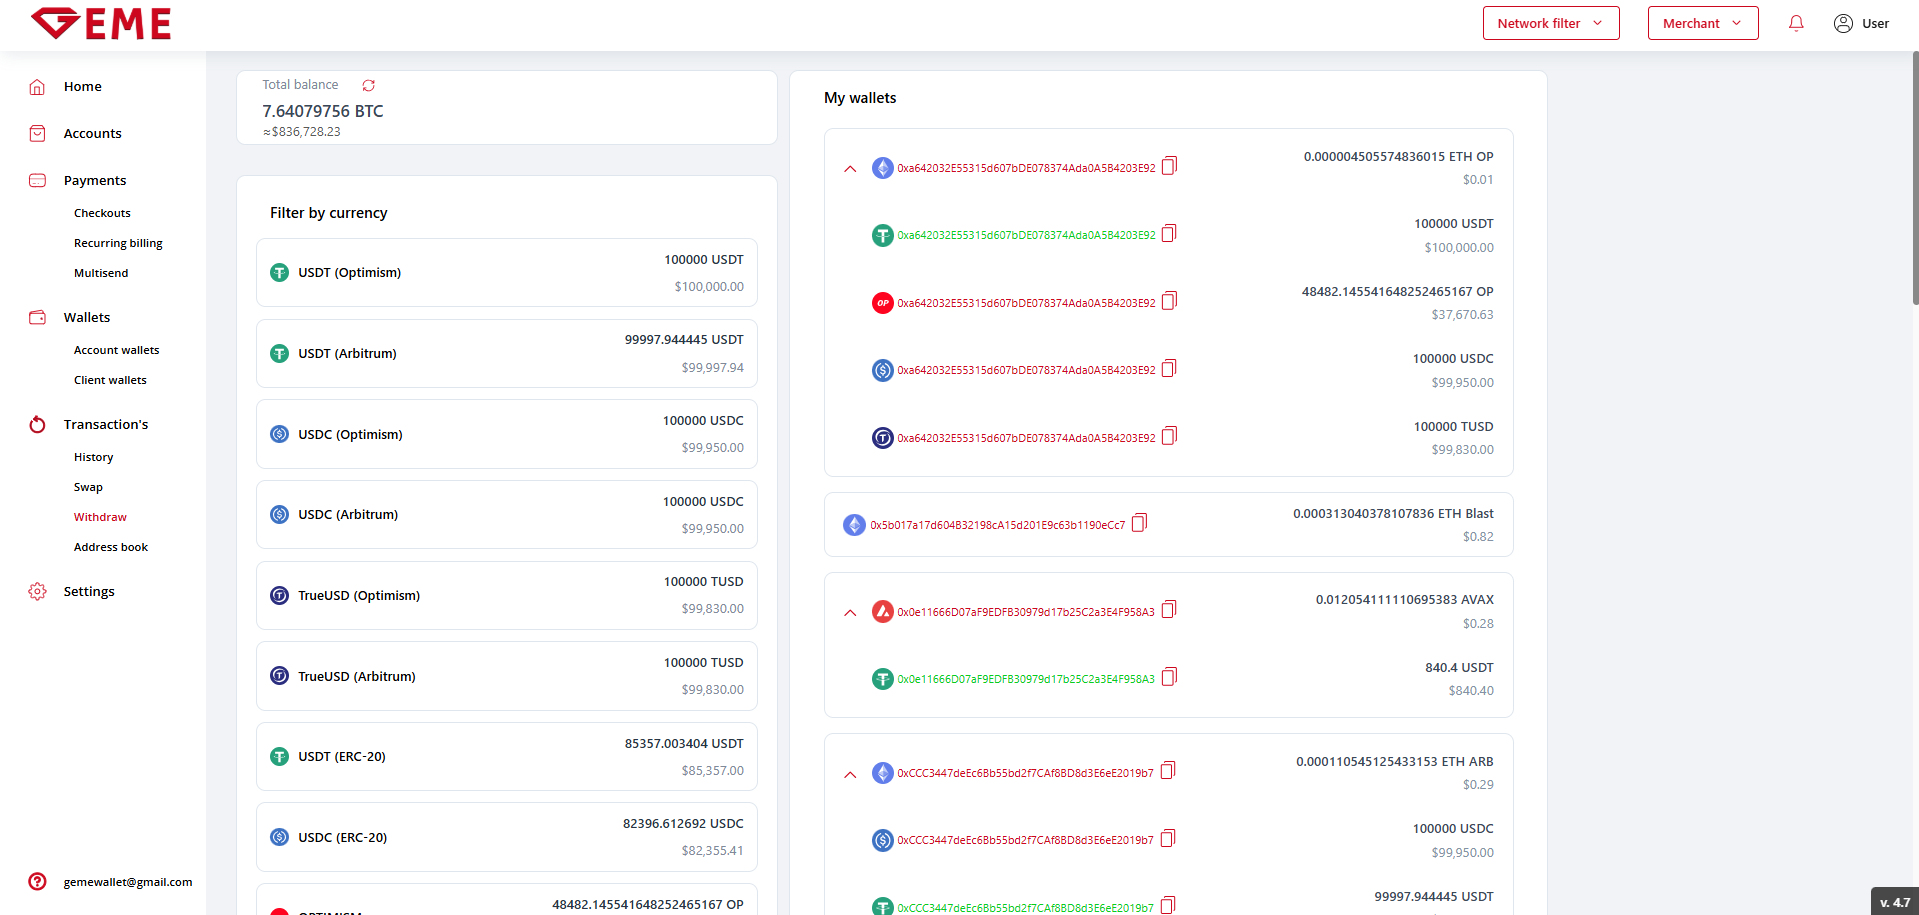Click the help icon near support email
The width and height of the screenshot is (1919, 915).
coord(37,881)
